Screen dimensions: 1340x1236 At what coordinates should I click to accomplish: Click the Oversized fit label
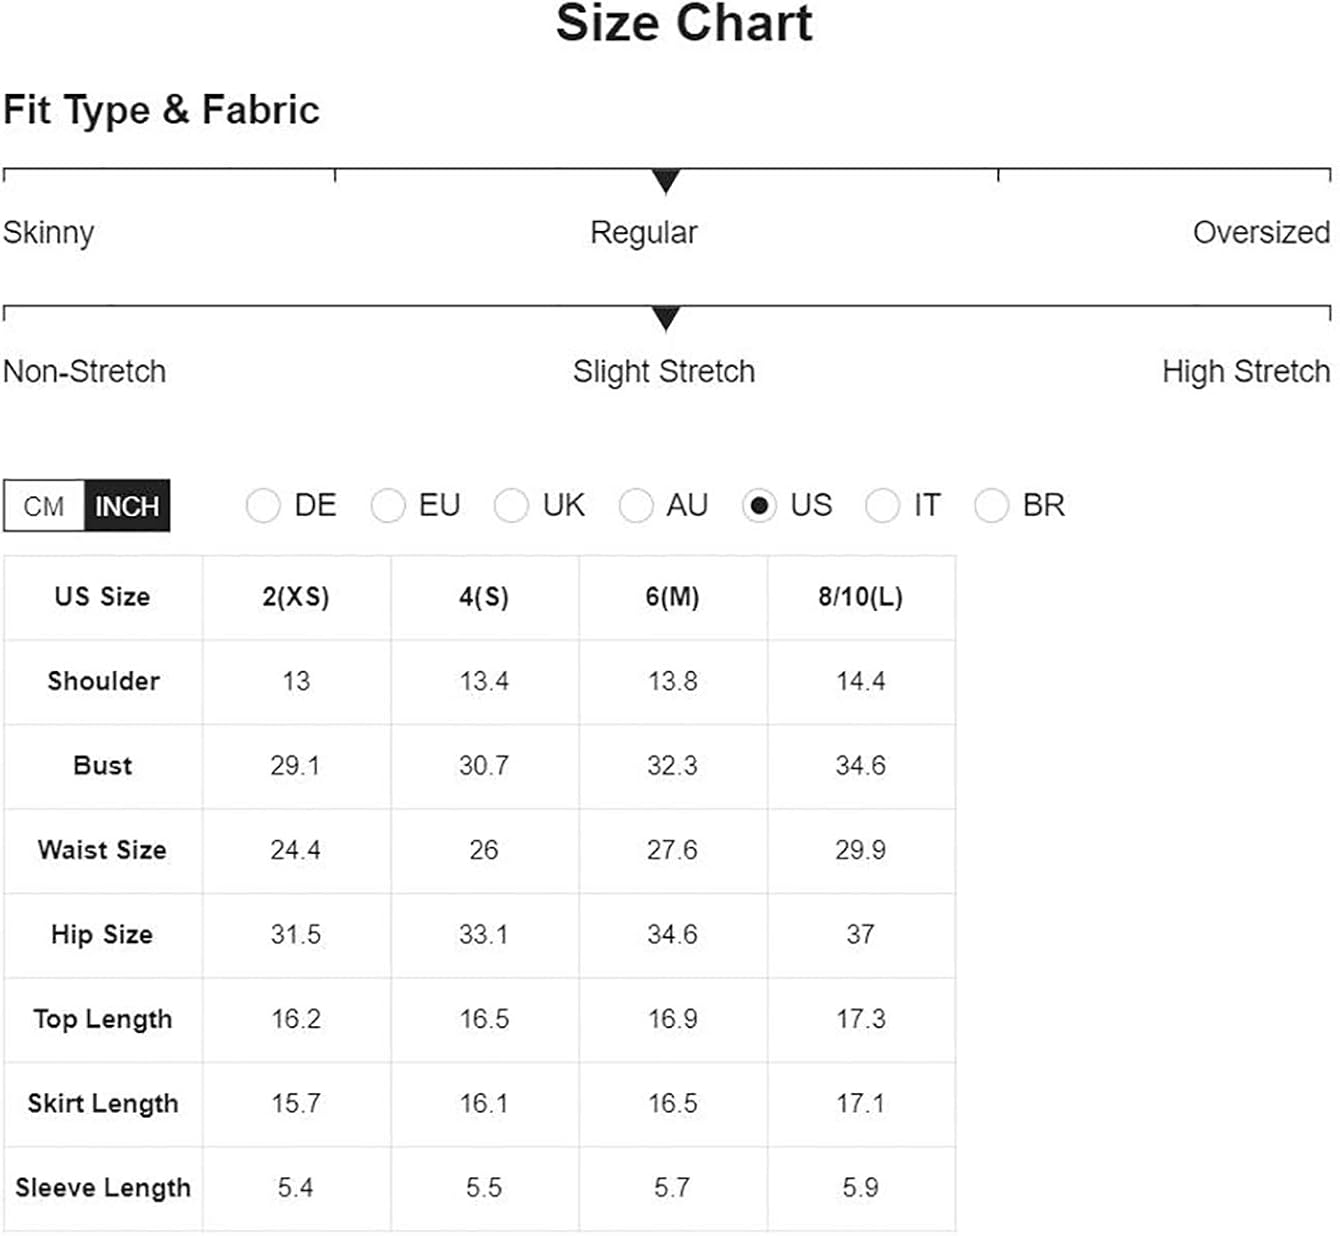[x=1261, y=233]
